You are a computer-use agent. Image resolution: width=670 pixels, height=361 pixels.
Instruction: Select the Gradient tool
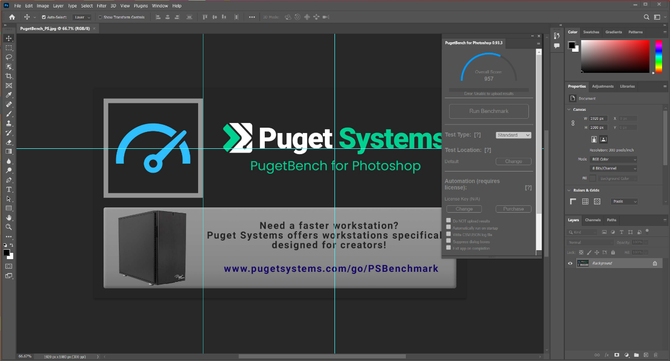pos(9,151)
